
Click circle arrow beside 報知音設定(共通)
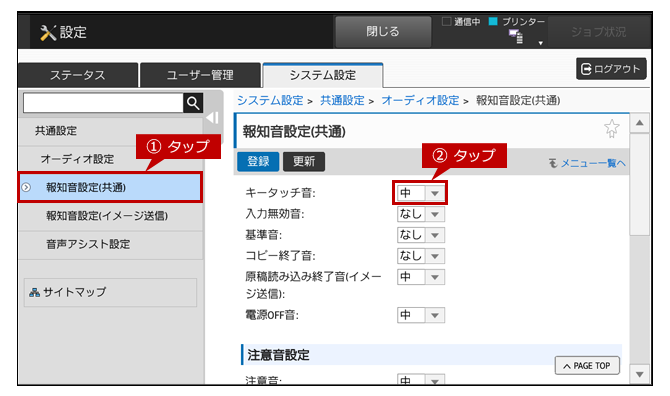(26, 187)
